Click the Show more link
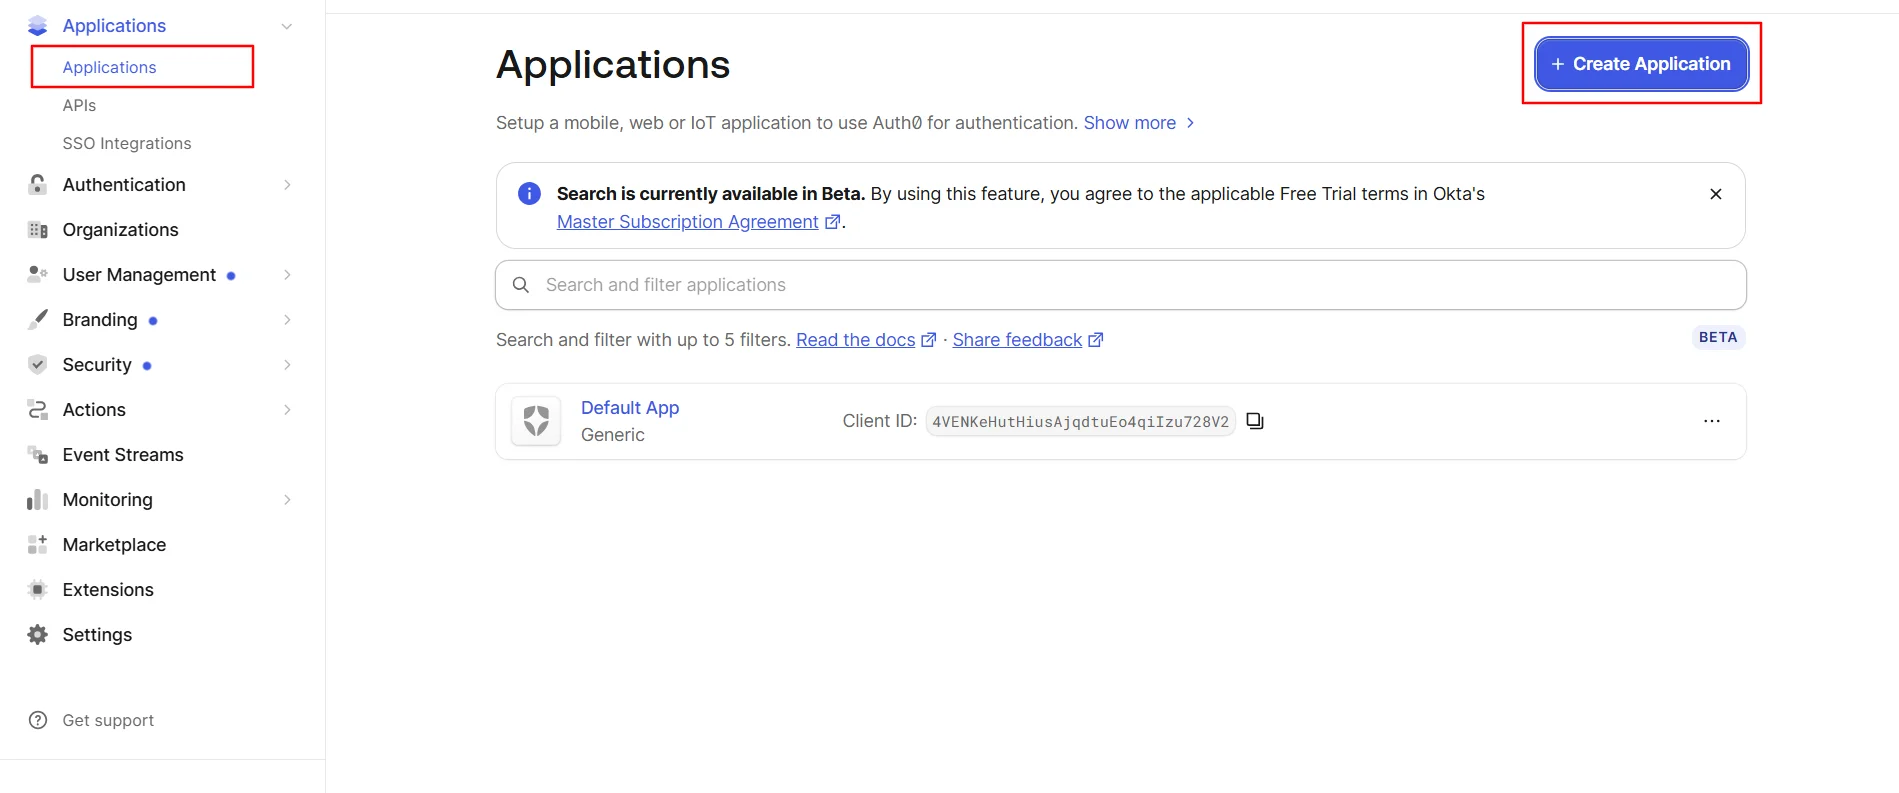 click(1139, 123)
